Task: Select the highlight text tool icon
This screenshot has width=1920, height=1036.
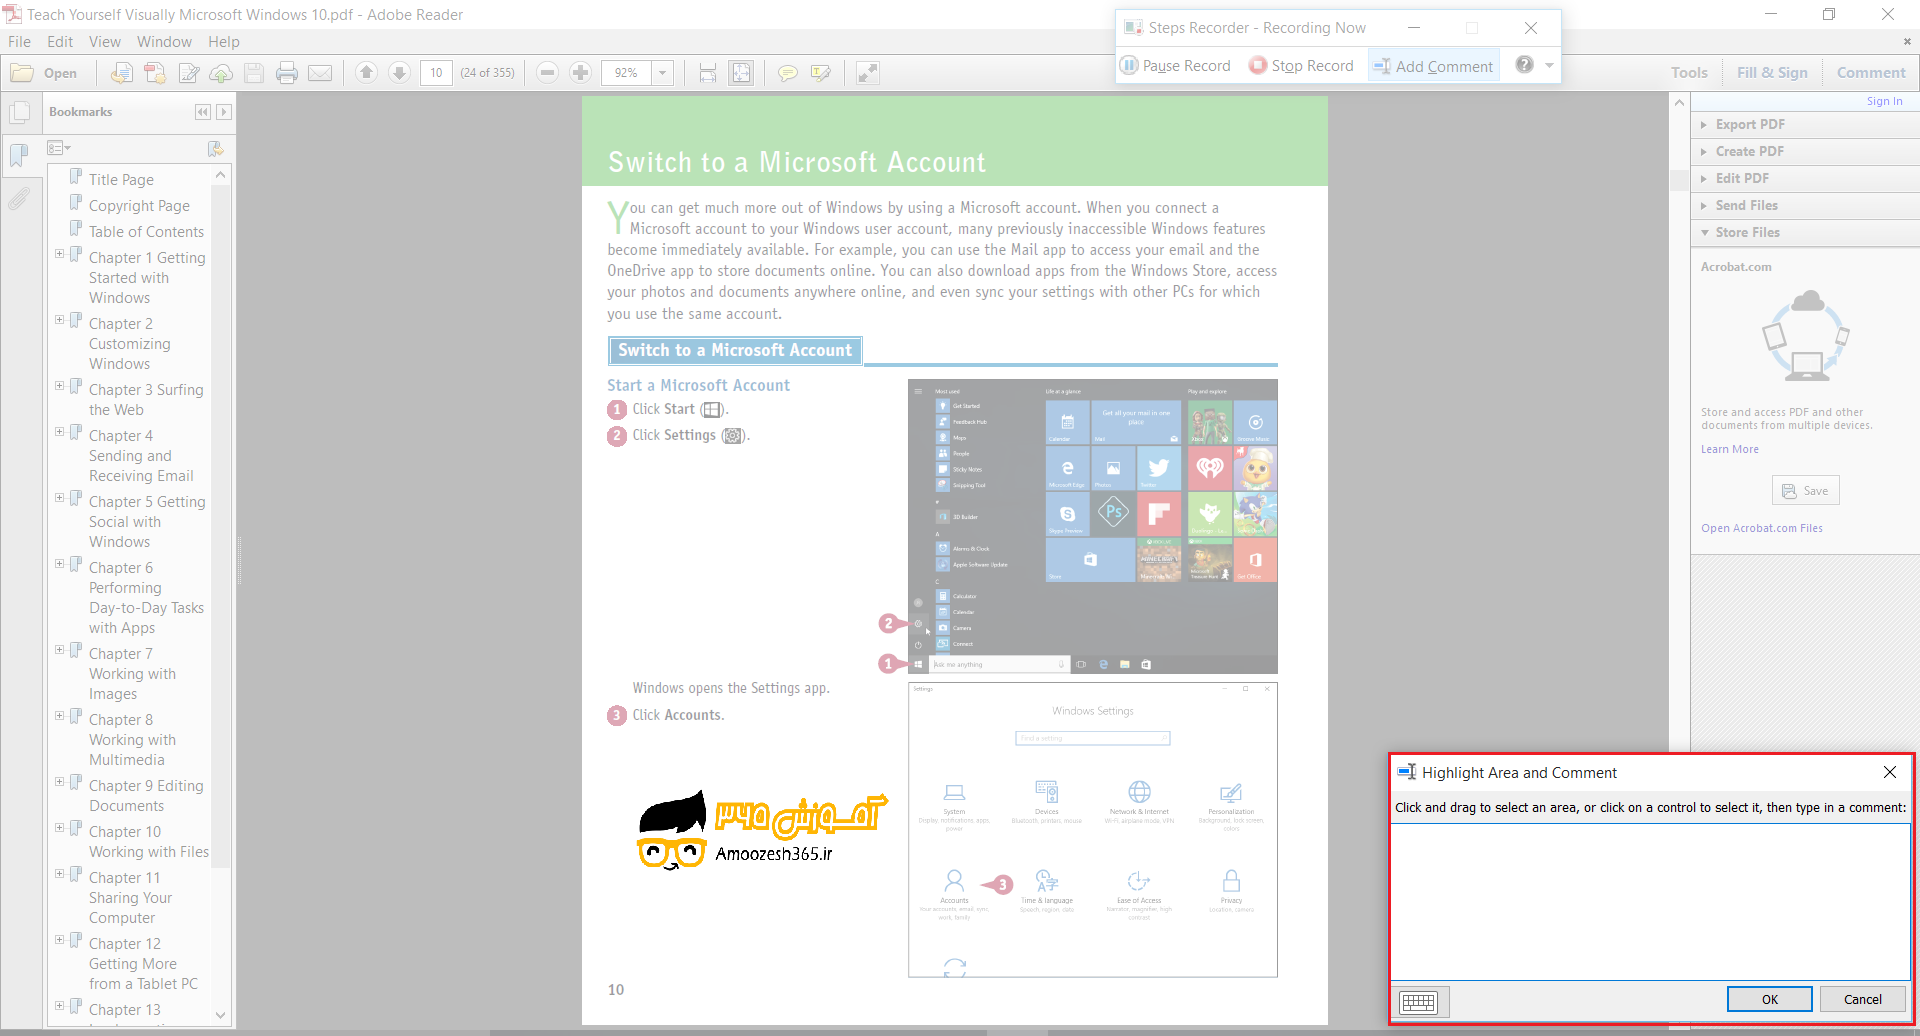Action: coord(821,73)
